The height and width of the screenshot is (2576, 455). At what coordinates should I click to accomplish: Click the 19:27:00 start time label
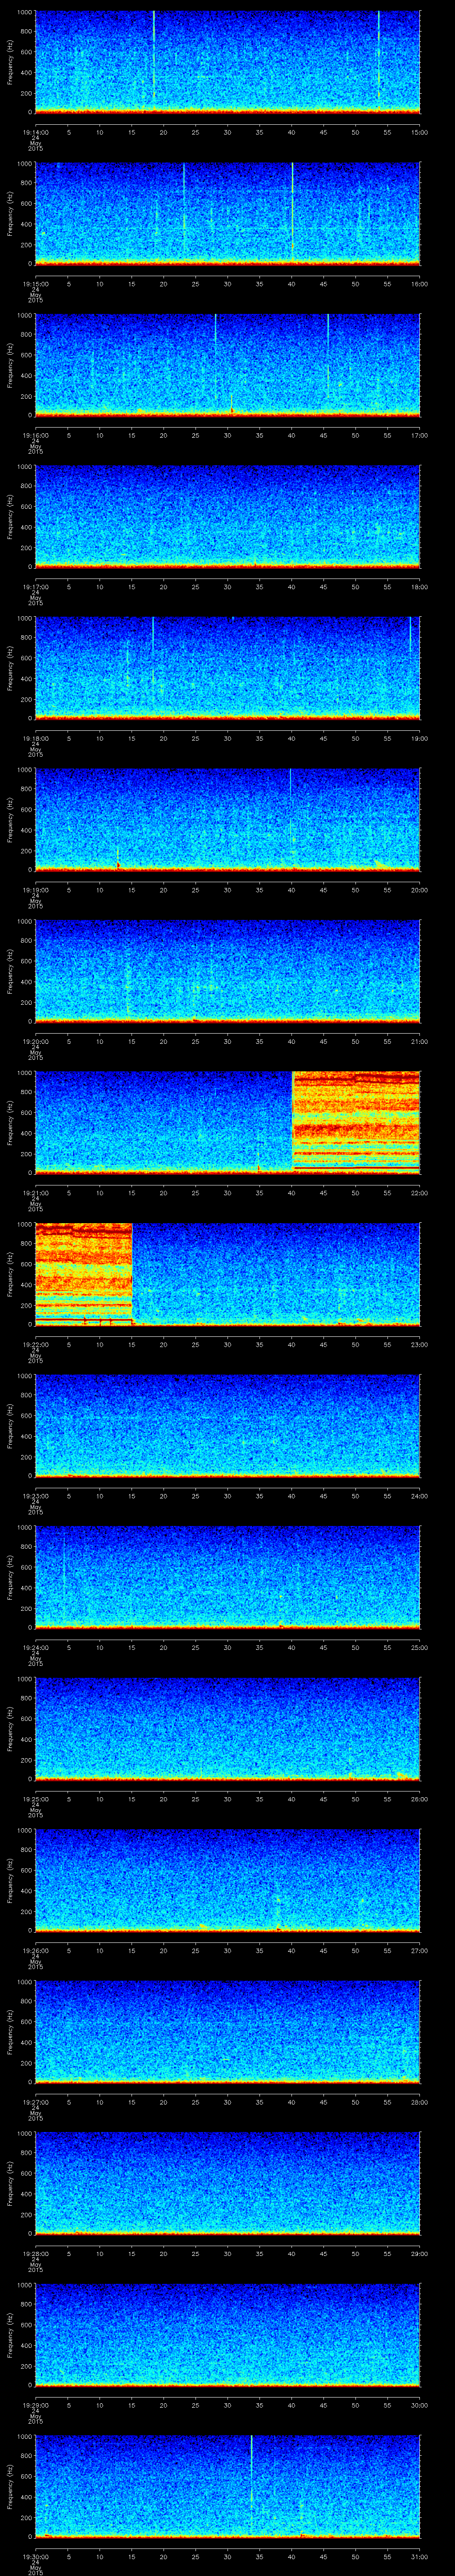click(x=35, y=2102)
